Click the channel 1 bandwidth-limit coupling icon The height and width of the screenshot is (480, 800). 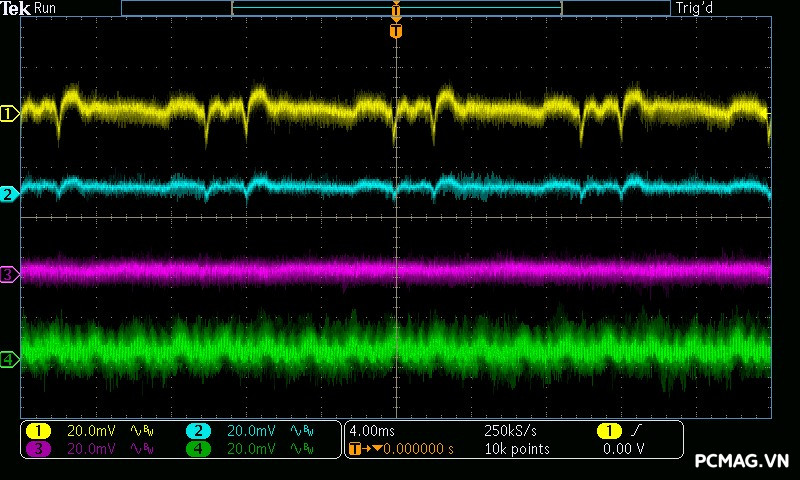pyautogui.click(x=142, y=430)
